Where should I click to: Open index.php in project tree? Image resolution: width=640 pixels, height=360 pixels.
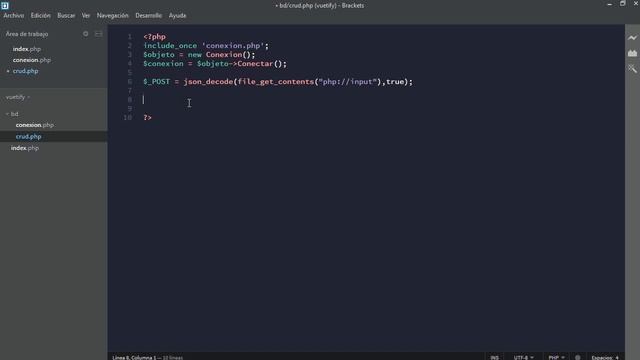click(25, 148)
